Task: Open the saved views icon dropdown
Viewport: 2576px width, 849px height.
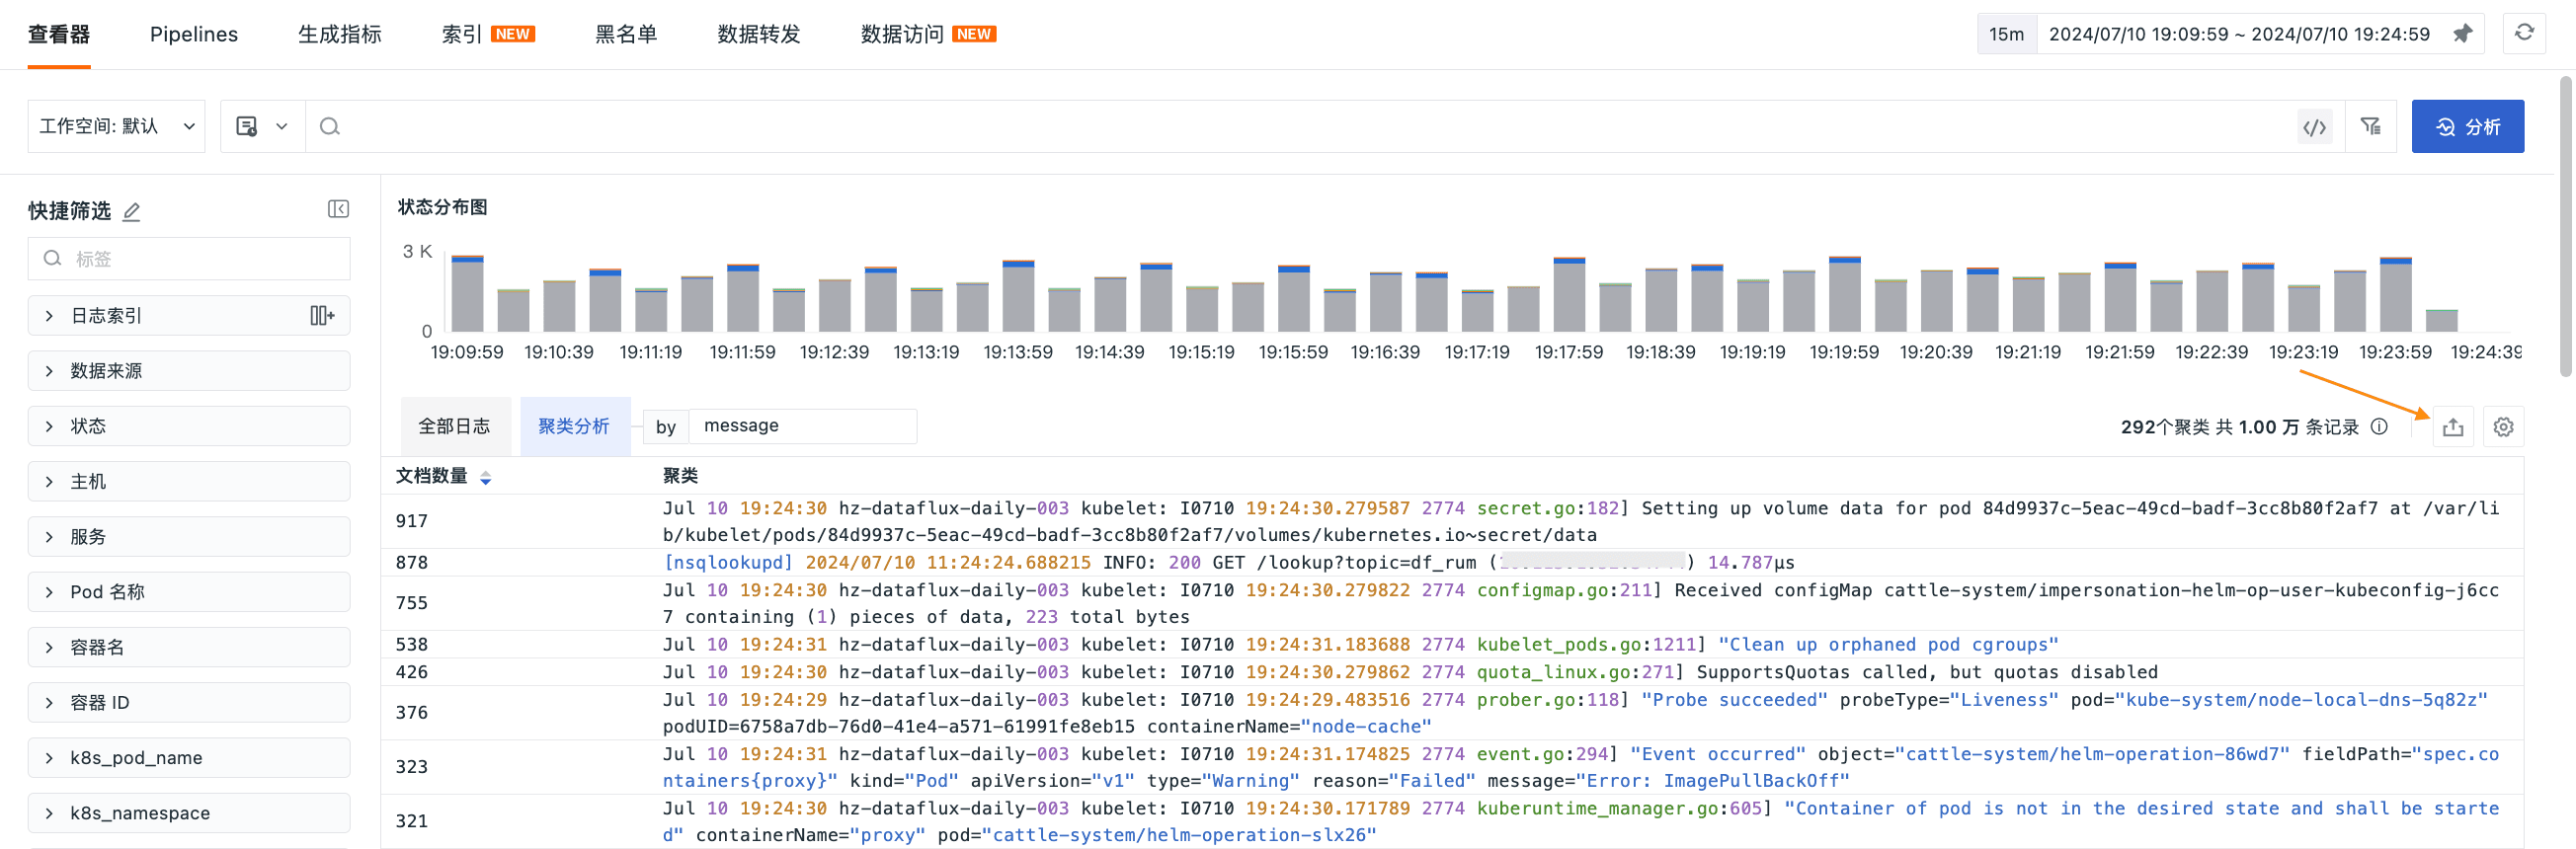Action: coord(262,126)
